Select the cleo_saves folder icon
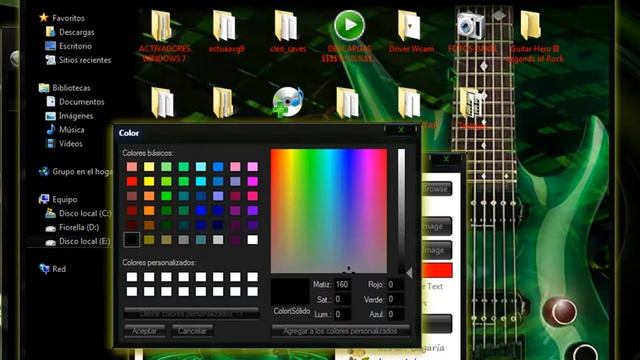640x360 pixels. (x=286, y=26)
